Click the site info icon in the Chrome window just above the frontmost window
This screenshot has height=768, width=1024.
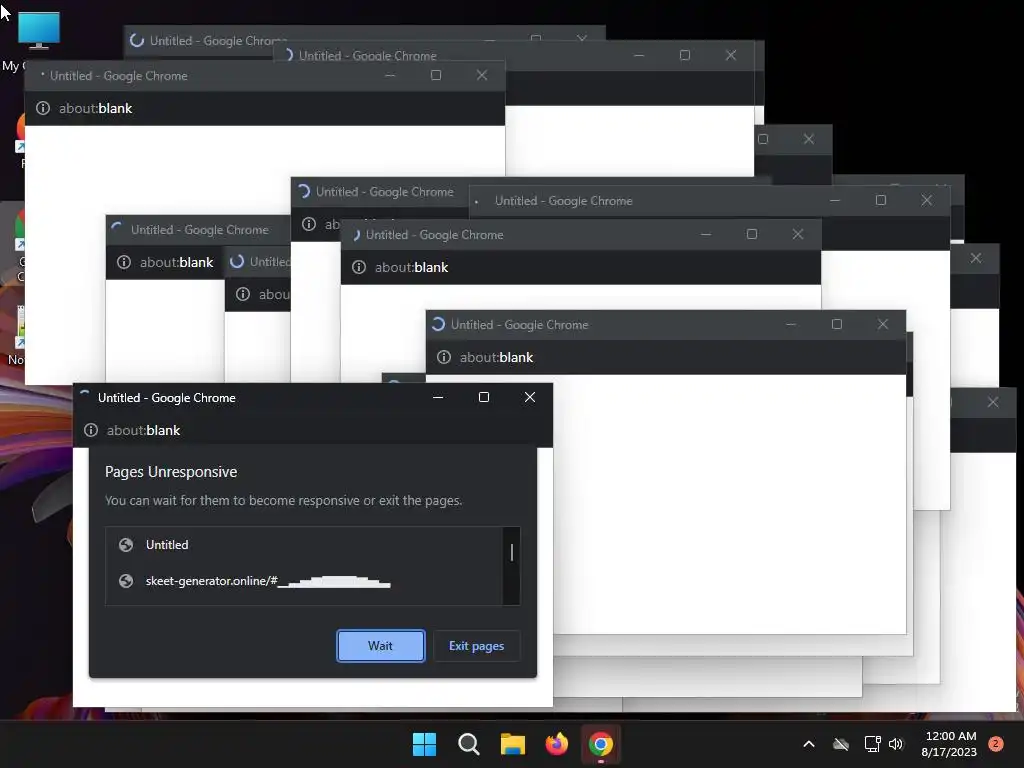[443, 357]
